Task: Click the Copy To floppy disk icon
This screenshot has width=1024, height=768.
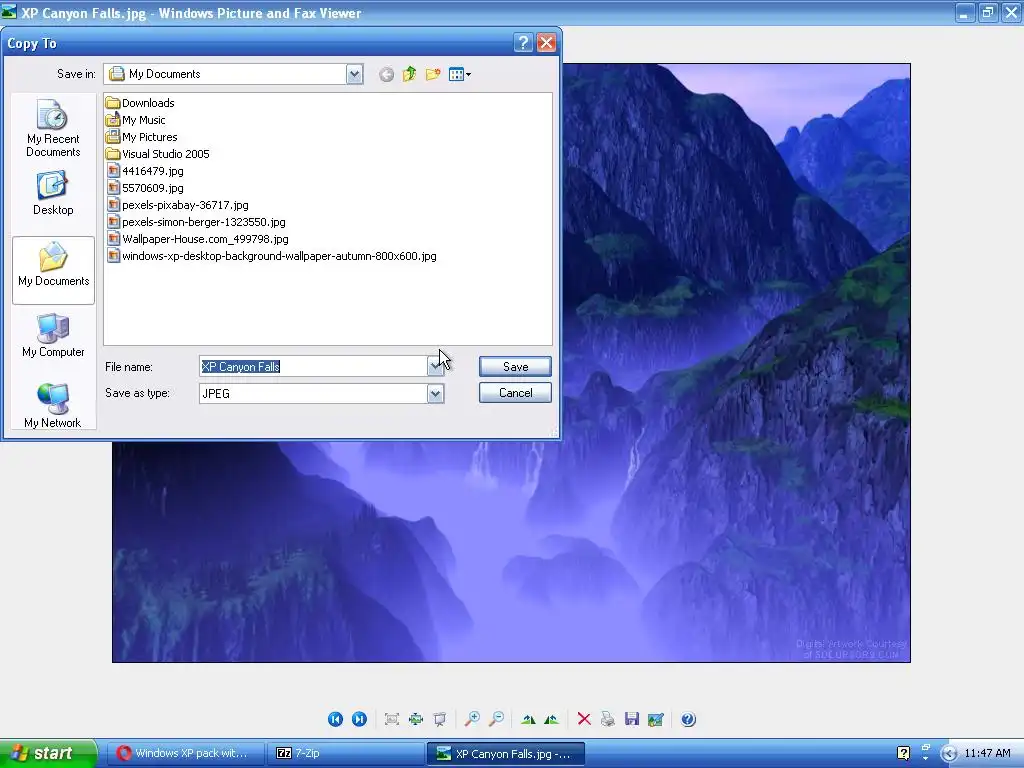Action: [x=632, y=719]
